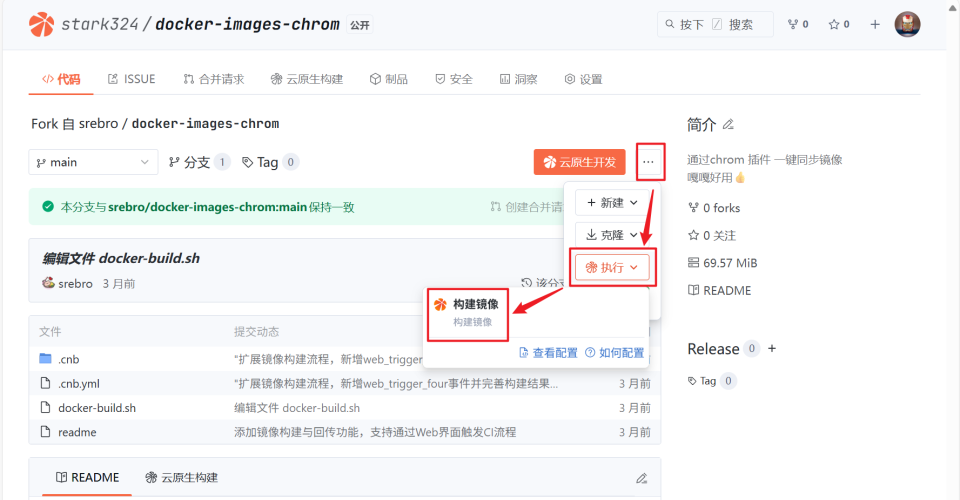Click the file icon next to .cnb.yml

(45, 383)
